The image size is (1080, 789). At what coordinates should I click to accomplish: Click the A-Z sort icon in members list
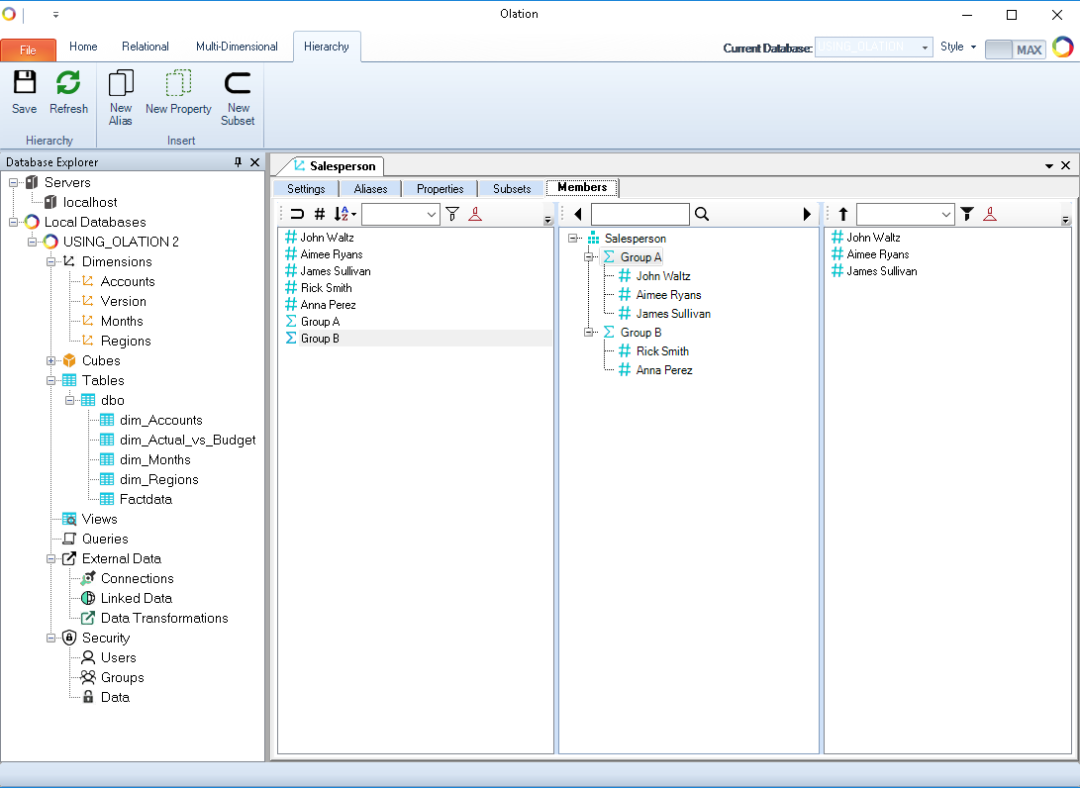point(343,214)
